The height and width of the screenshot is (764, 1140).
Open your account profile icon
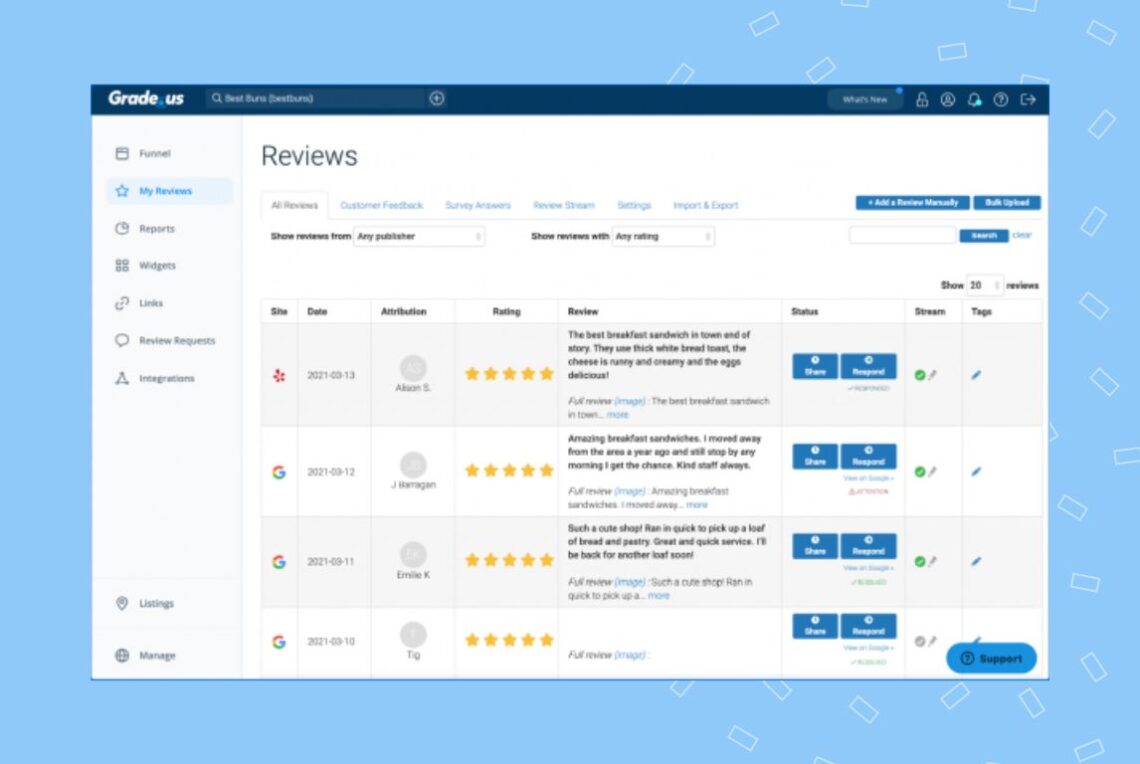947,99
